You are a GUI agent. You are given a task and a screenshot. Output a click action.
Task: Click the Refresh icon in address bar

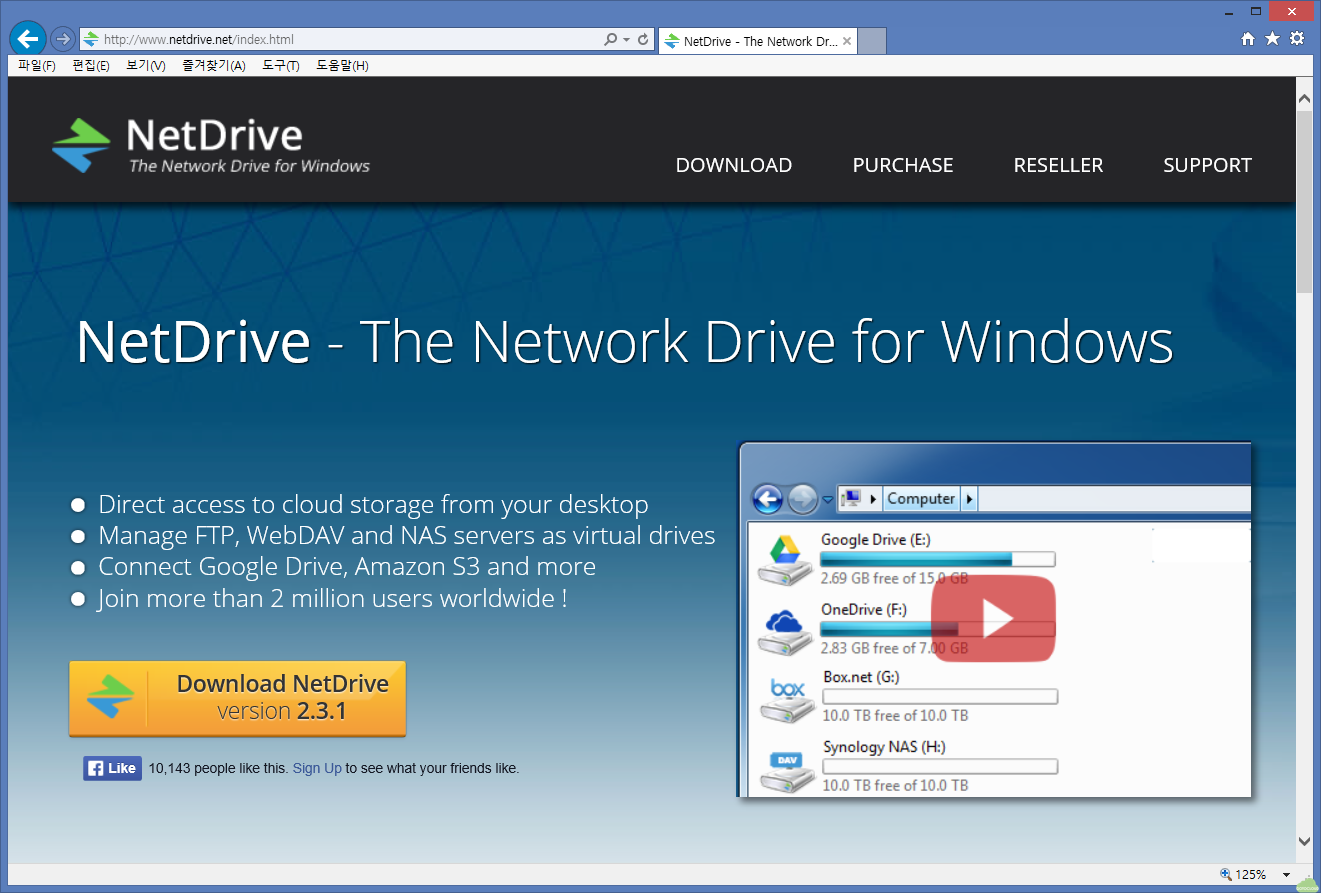pos(643,40)
